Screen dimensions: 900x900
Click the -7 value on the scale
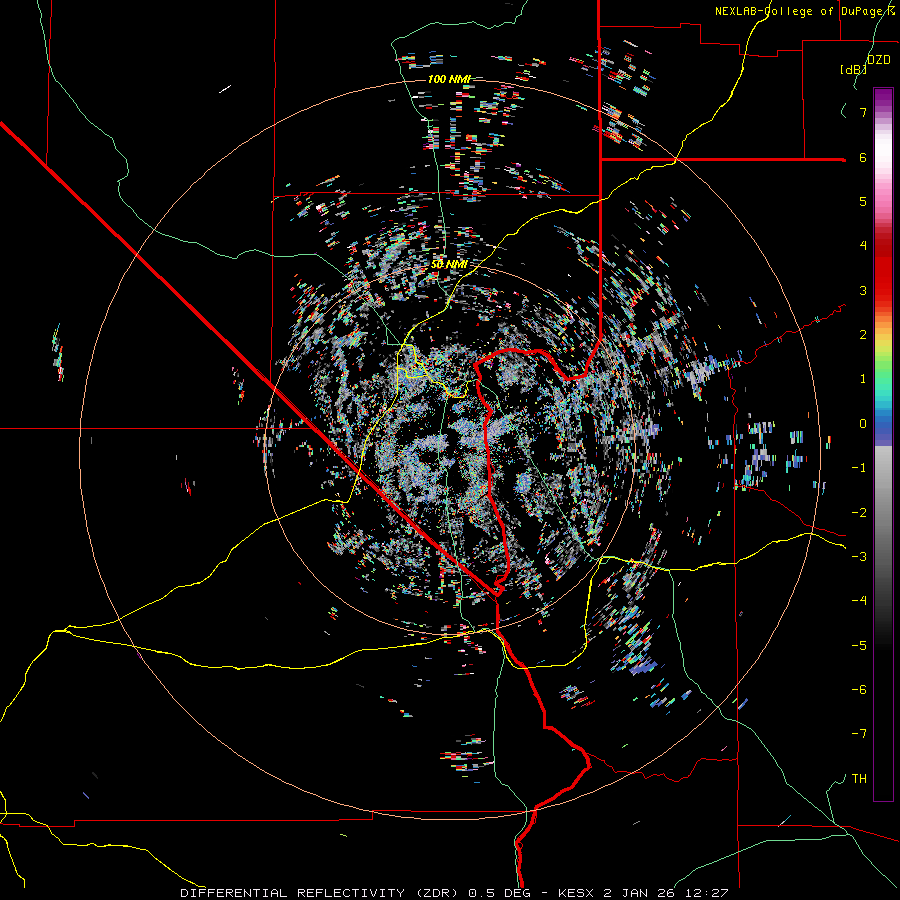[859, 734]
